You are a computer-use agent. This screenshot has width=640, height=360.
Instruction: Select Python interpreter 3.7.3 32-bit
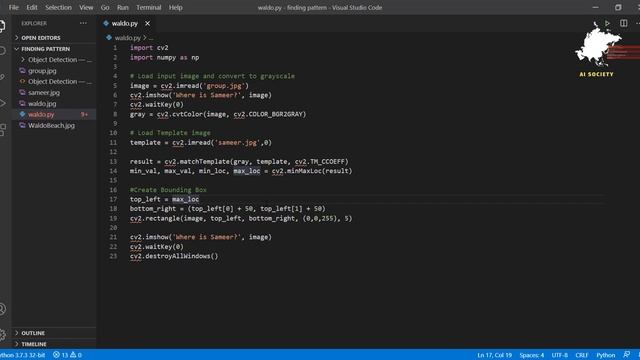pyautogui.click(x=22, y=355)
